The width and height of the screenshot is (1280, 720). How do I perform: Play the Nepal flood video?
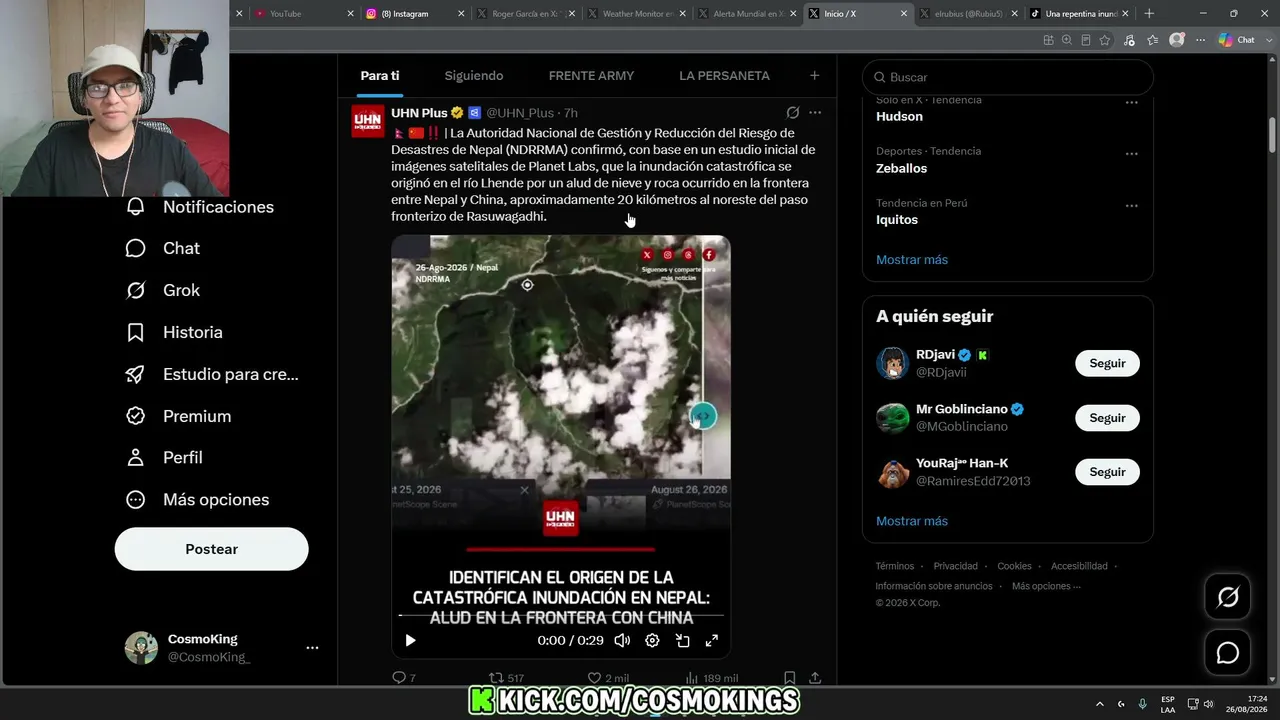pyautogui.click(x=410, y=641)
